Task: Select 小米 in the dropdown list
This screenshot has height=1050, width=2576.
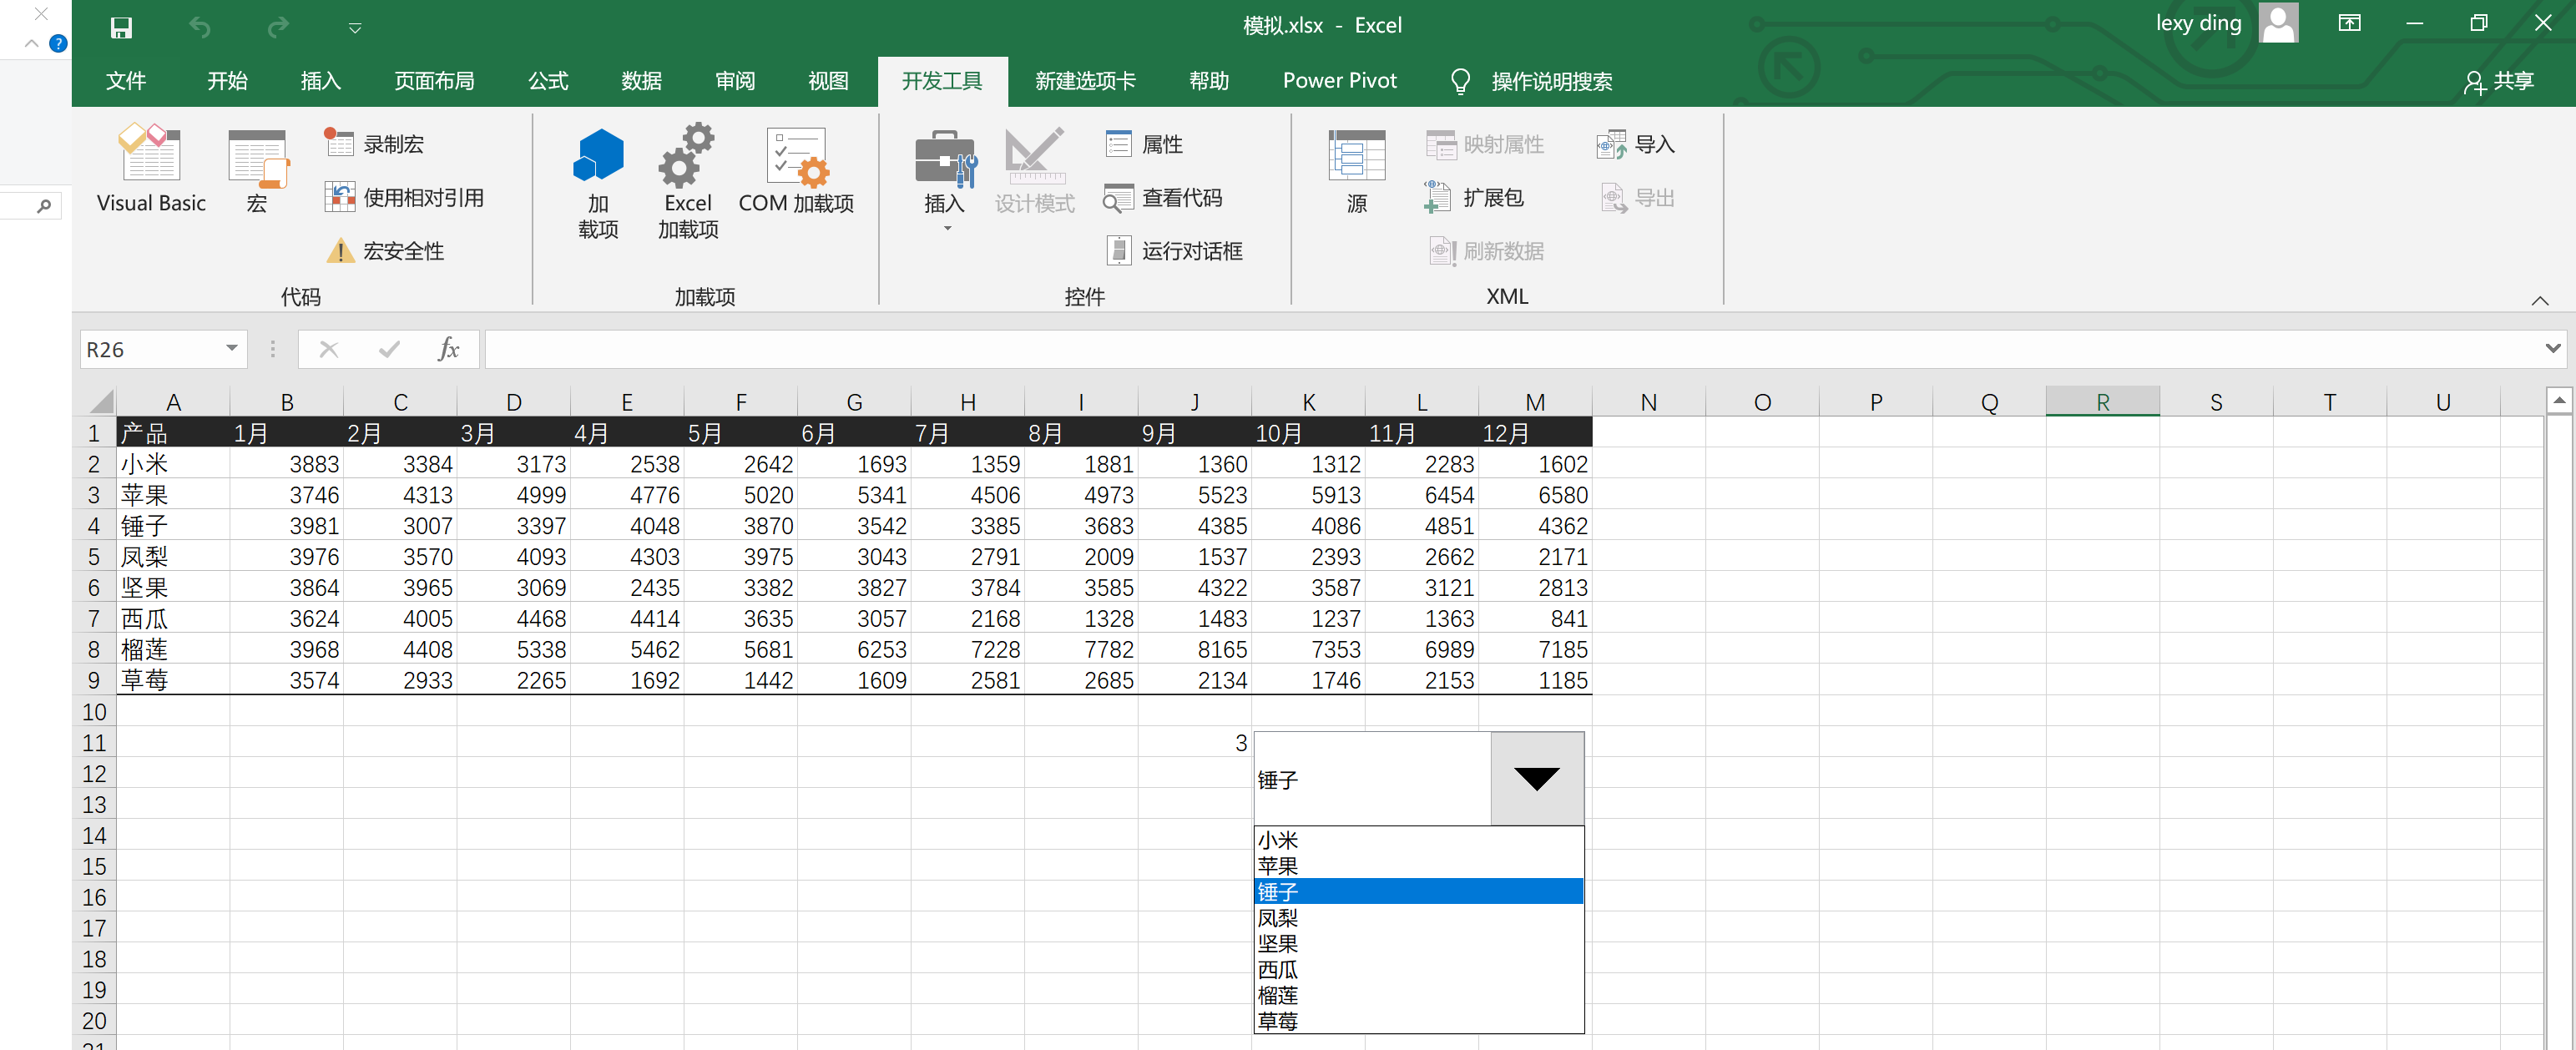Action: point(1418,840)
